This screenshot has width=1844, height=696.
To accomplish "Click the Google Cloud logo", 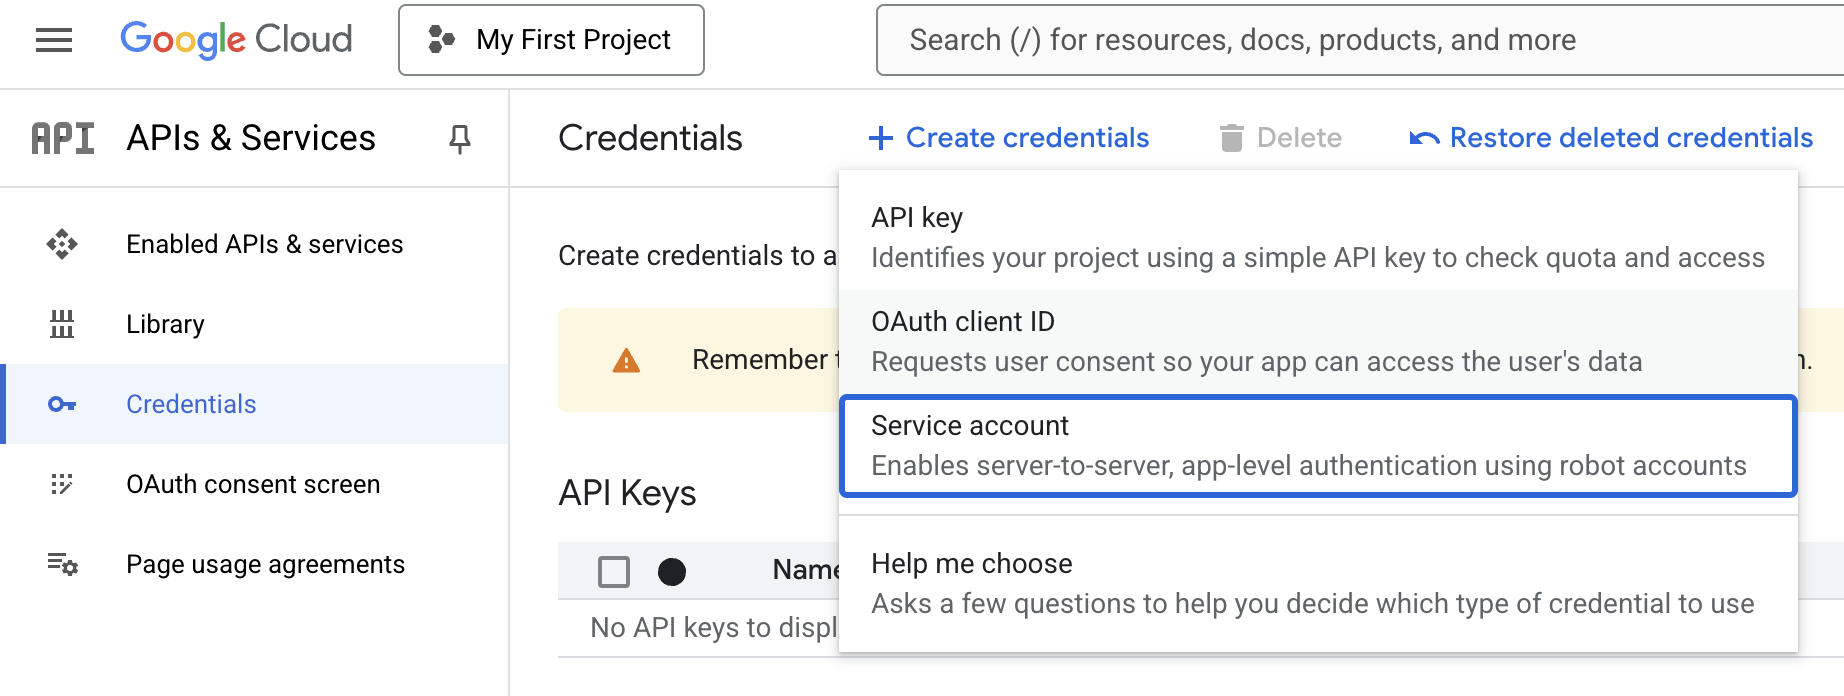I will coord(236,39).
